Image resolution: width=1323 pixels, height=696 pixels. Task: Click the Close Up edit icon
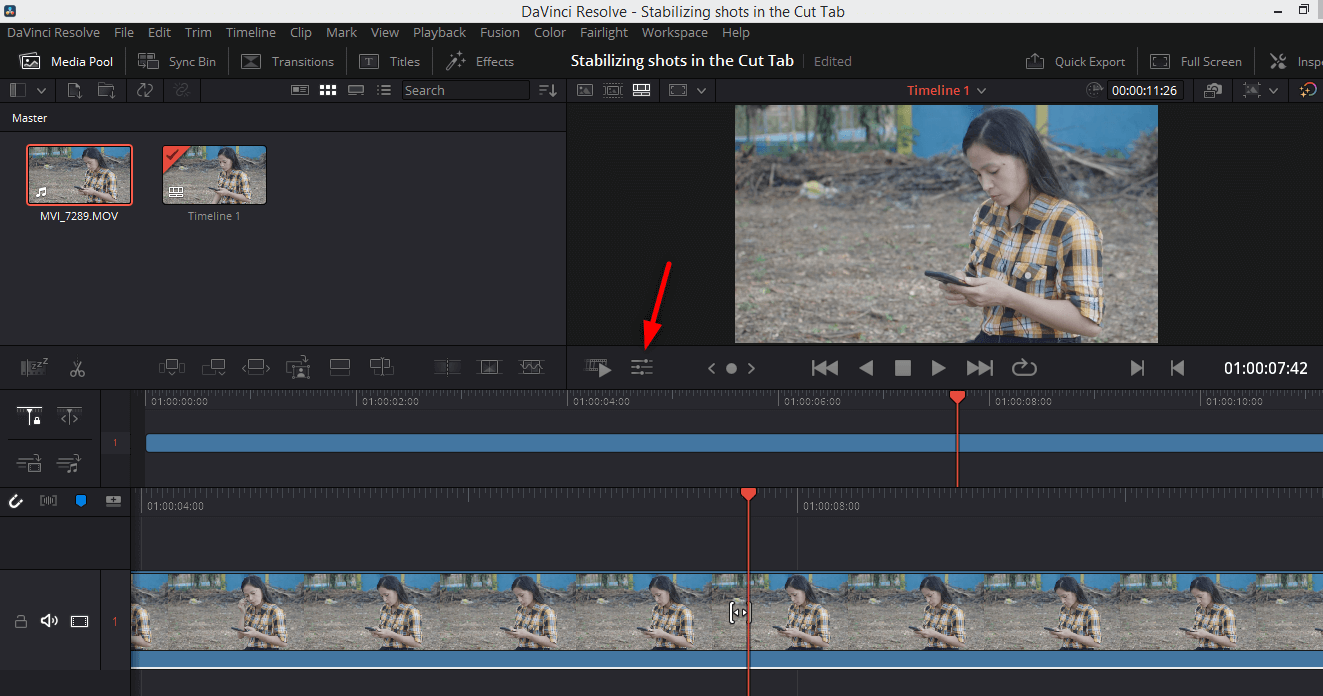pos(298,367)
